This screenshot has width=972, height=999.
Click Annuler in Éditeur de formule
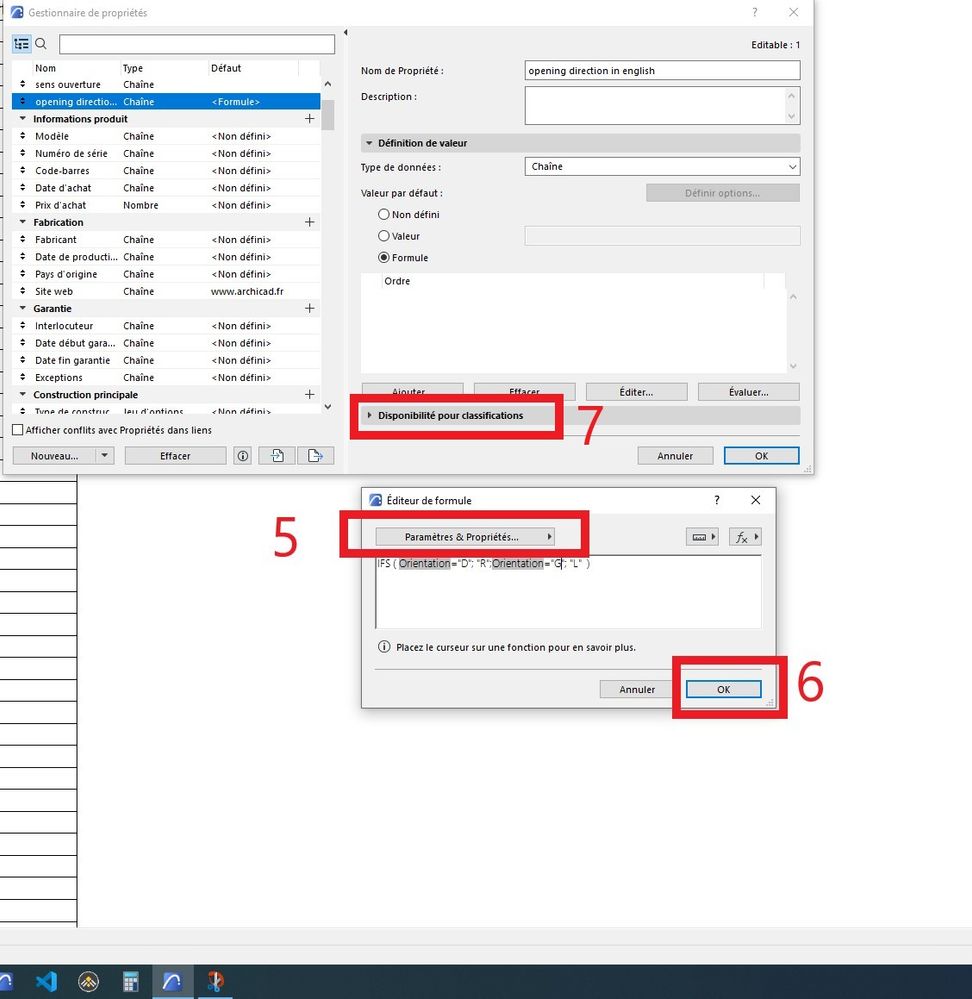point(637,689)
